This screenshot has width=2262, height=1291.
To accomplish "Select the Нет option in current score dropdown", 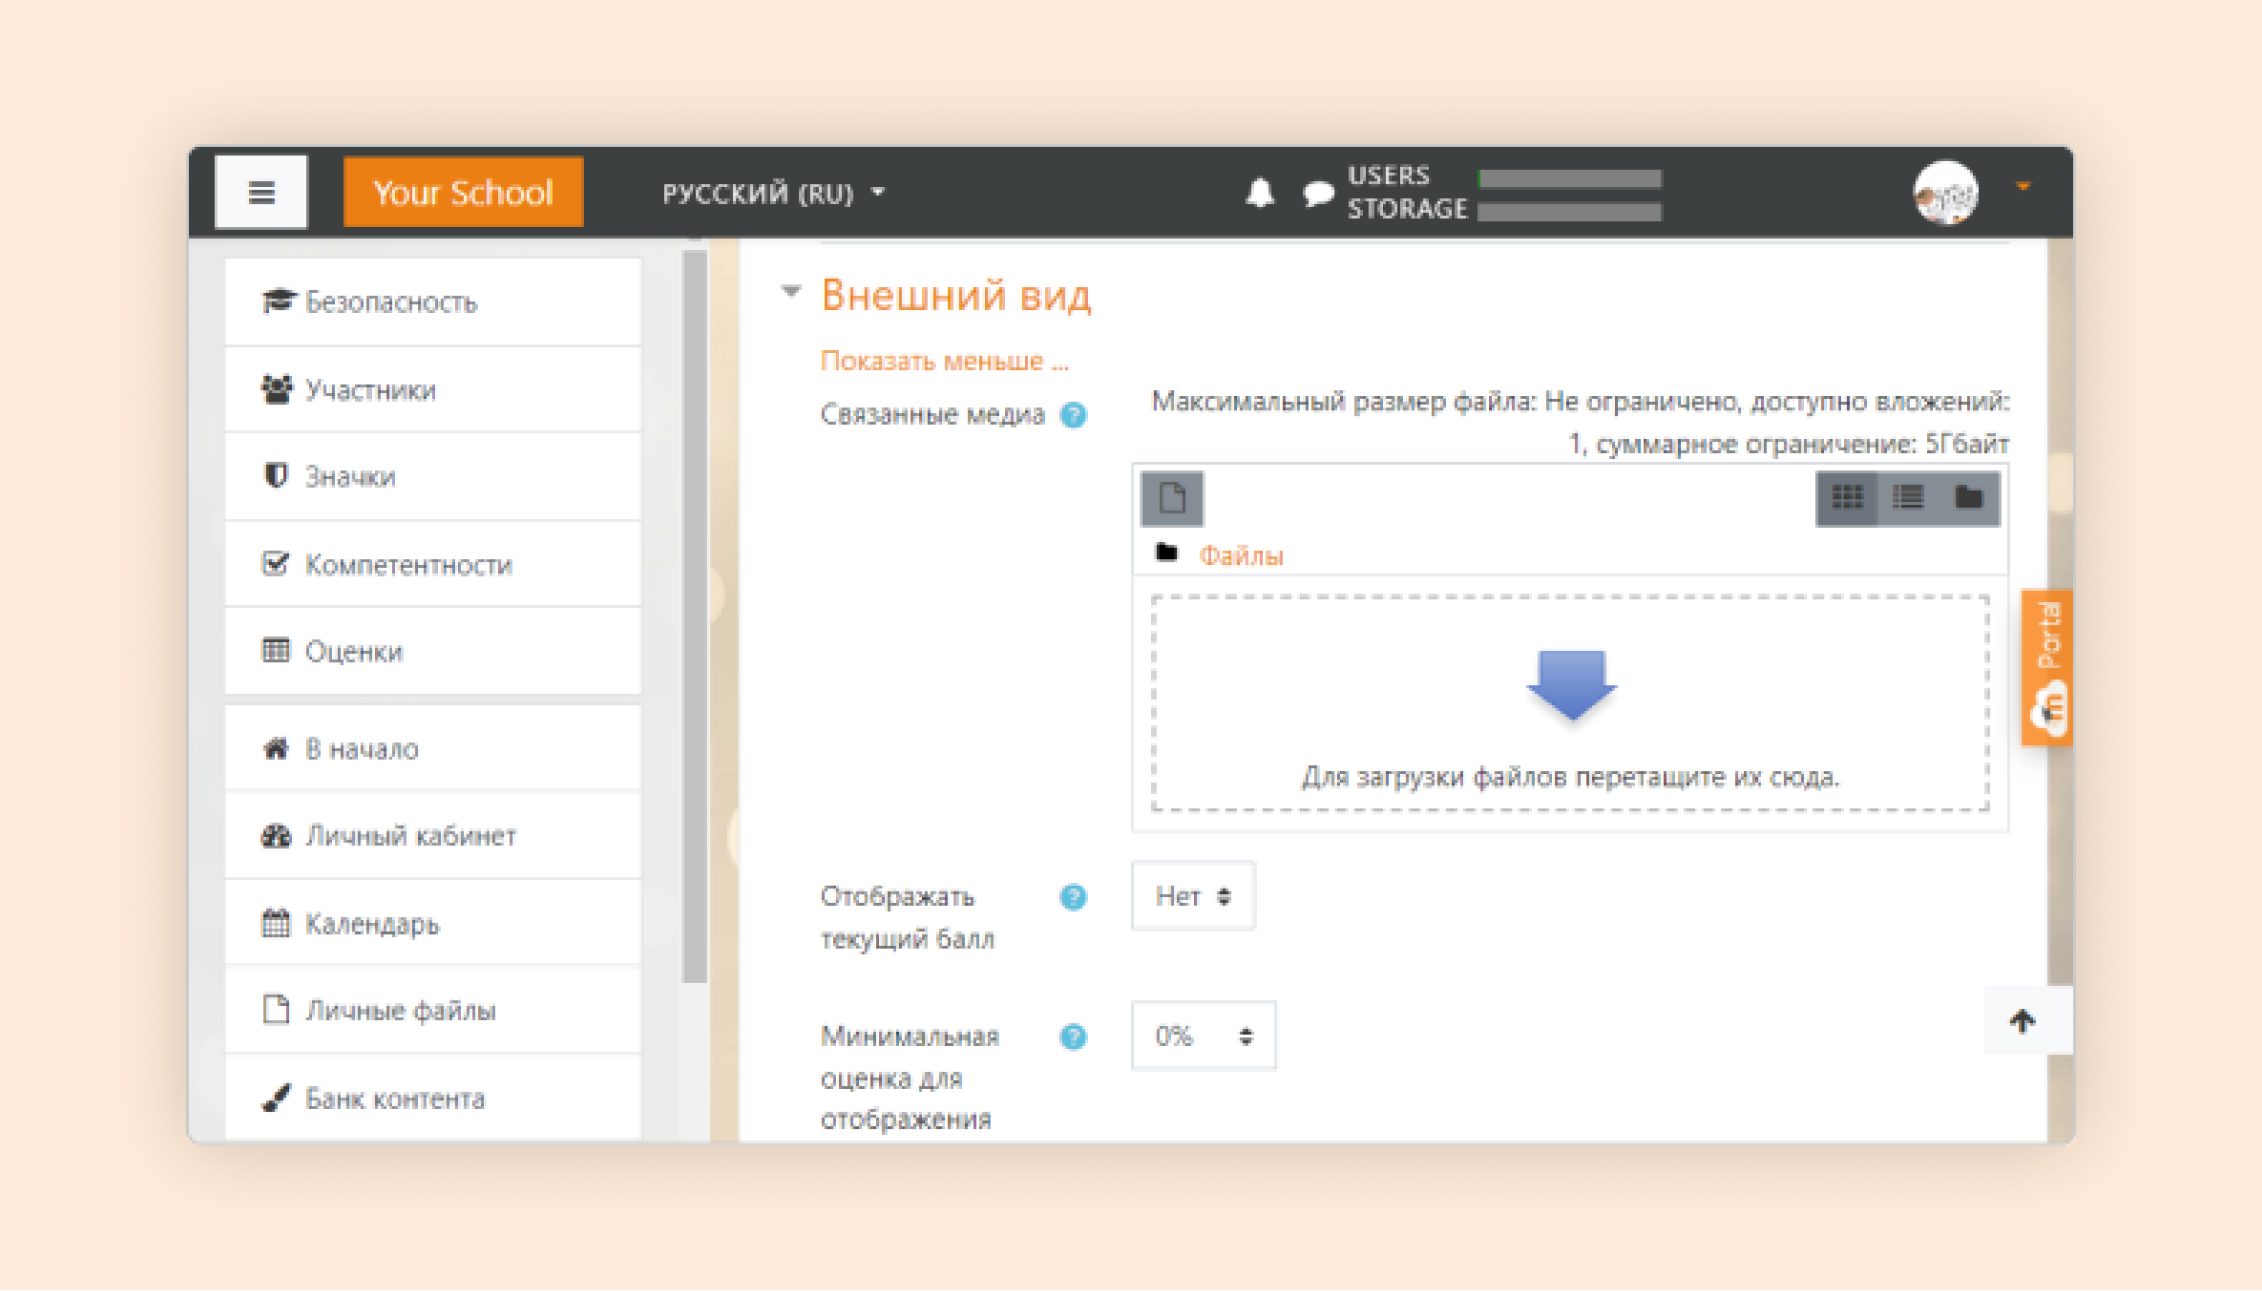I will (1188, 893).
